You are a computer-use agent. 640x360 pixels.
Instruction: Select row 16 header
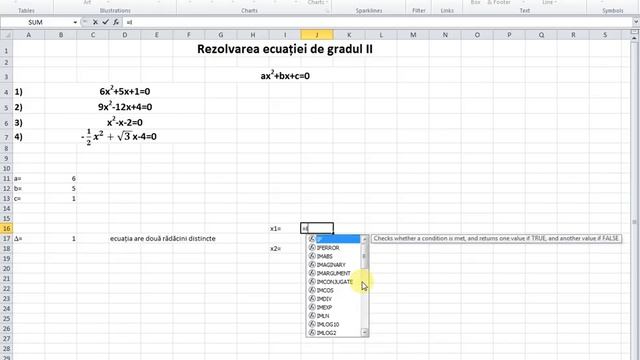click(7, 229)
